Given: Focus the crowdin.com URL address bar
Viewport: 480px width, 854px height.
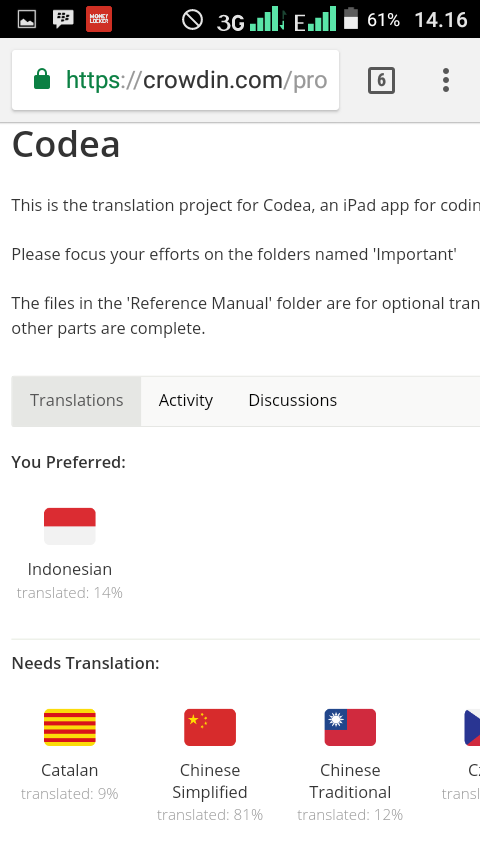Looking at the screenshot, I should click(175, 80).
